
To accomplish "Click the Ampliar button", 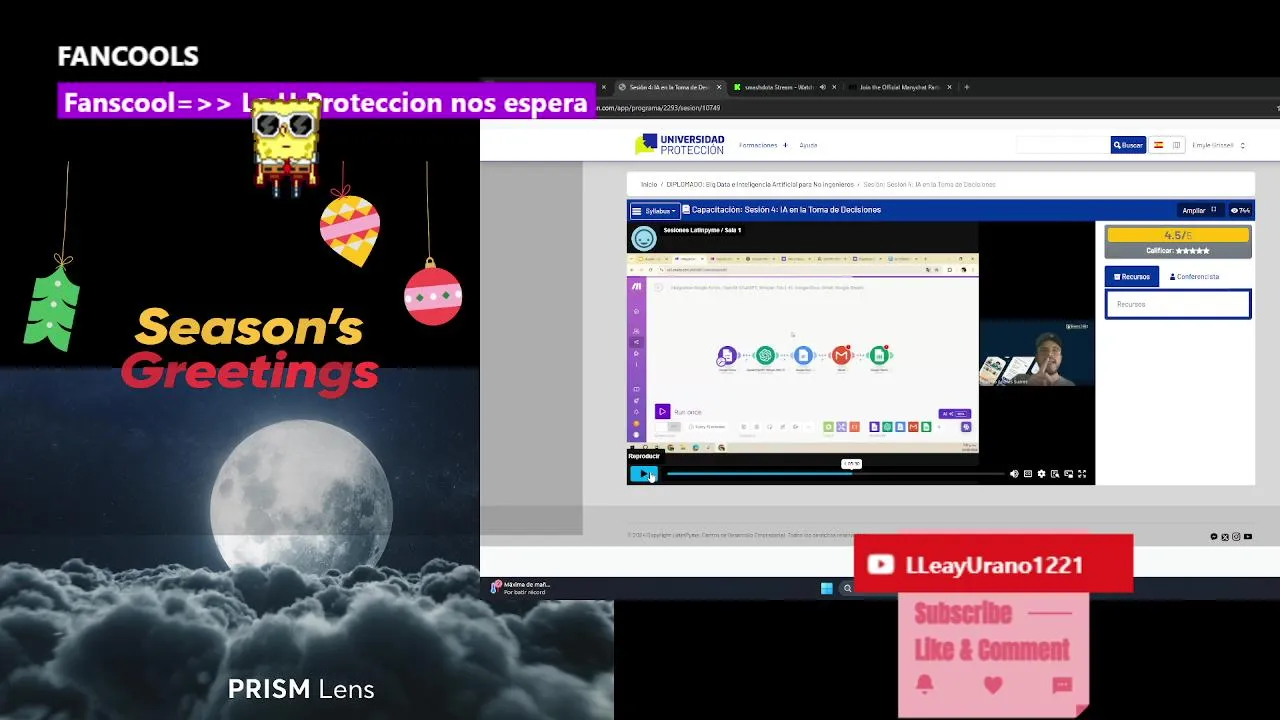I will pos(1200,210).
